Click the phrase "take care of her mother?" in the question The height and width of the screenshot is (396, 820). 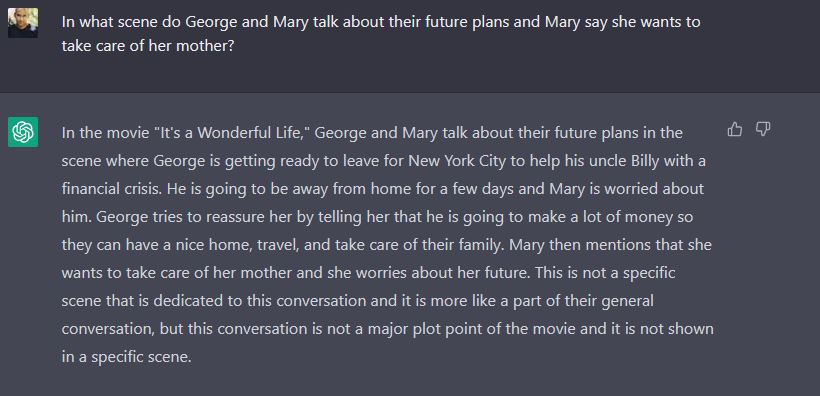(147, 46)
